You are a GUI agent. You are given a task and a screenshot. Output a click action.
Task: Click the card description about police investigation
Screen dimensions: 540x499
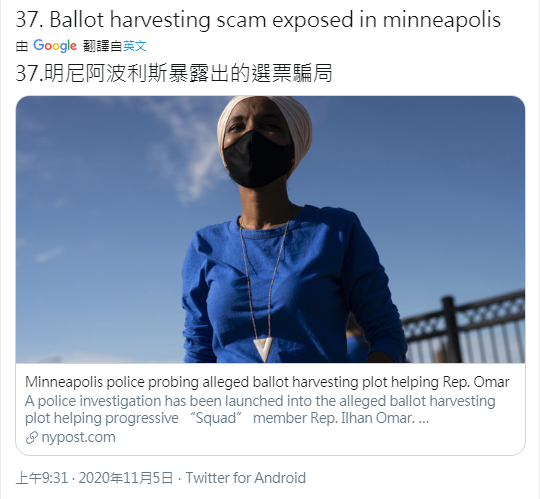(260, 409)
